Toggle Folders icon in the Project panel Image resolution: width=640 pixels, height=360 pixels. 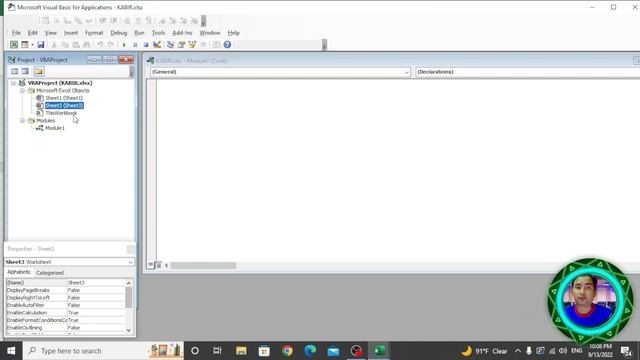coord(39,71)
